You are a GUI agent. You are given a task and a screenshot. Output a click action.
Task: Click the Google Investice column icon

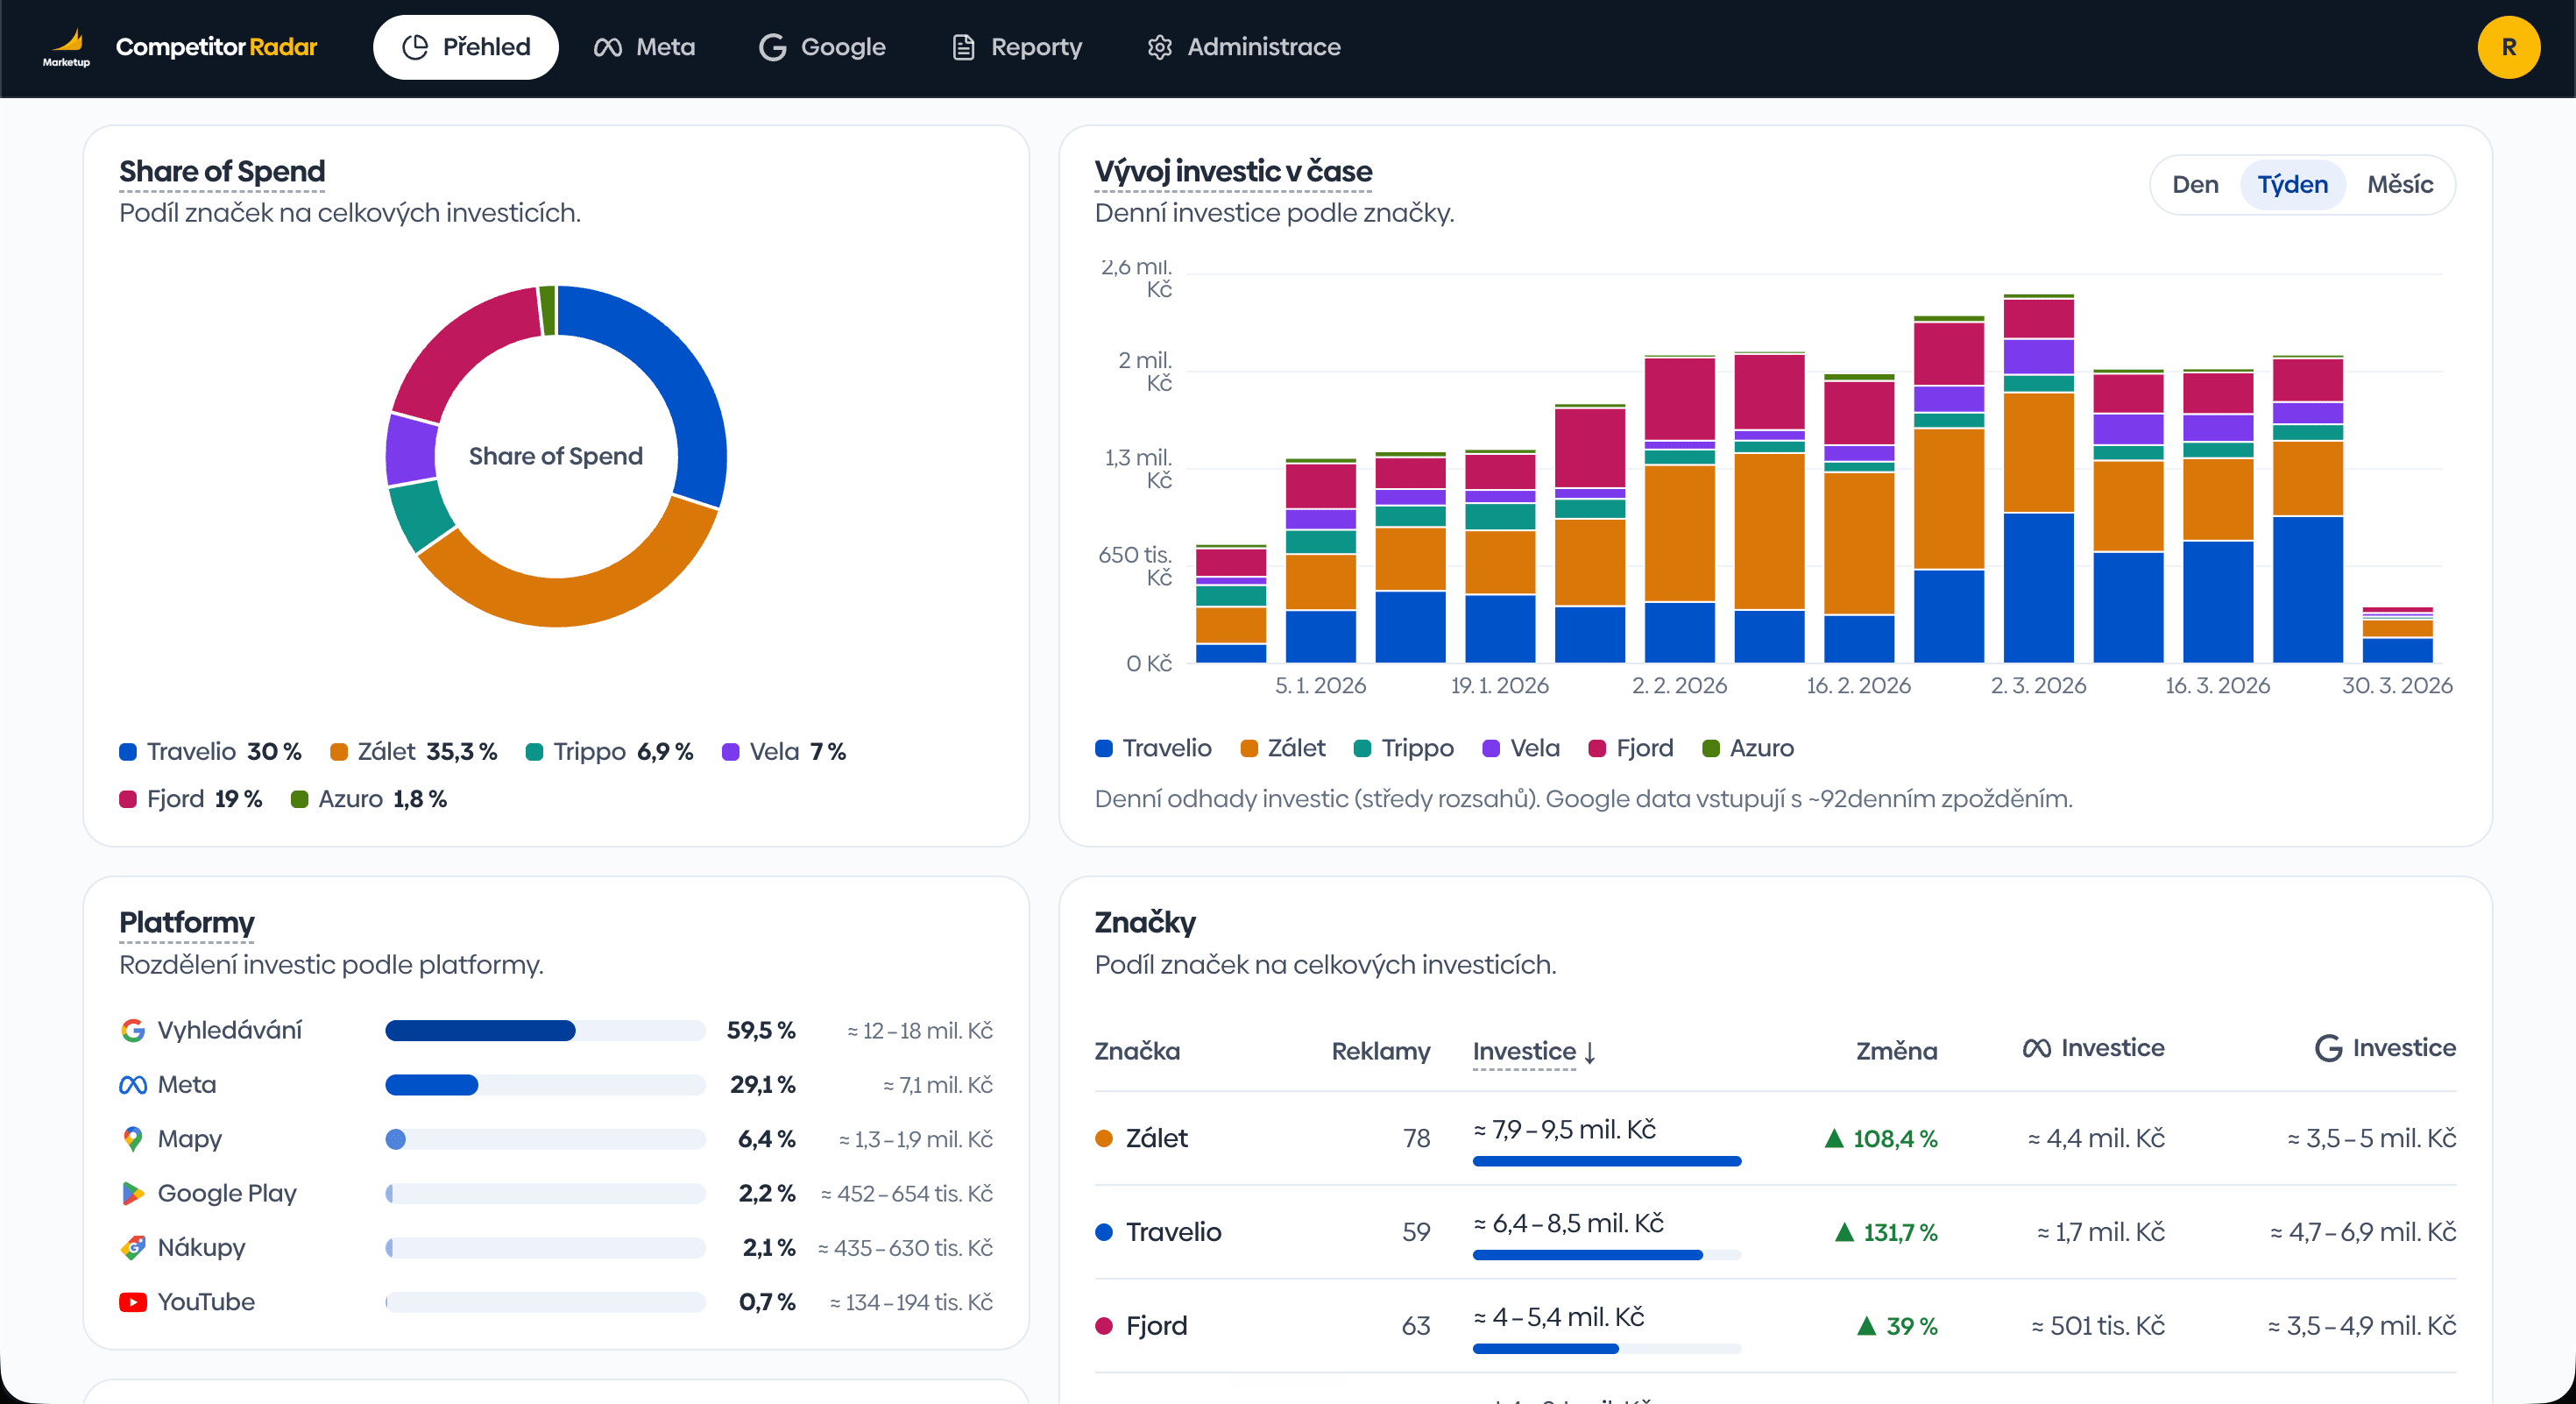2329,1048
